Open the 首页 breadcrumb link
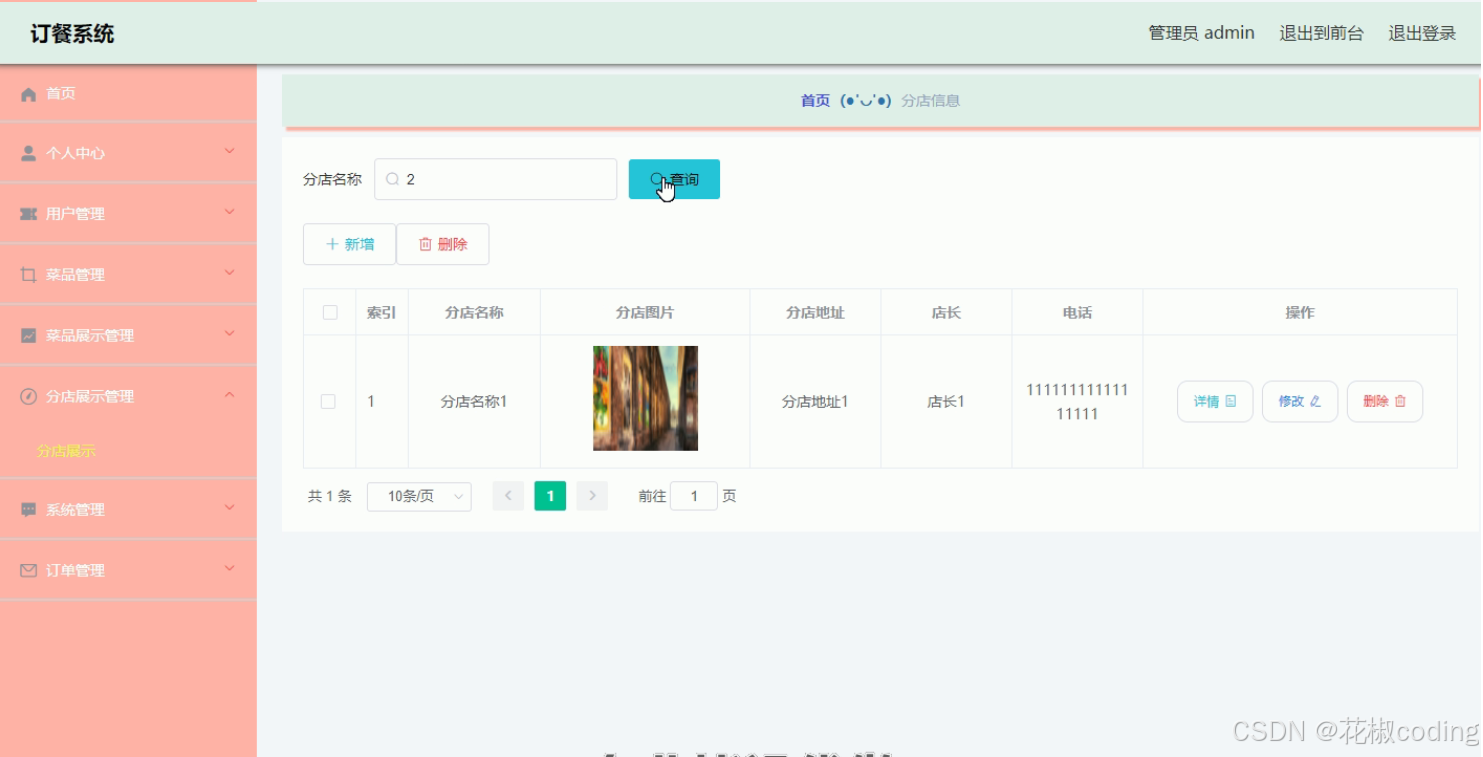Image resolution: width=1483 pixels, height=757 pixels. point(813,99)
